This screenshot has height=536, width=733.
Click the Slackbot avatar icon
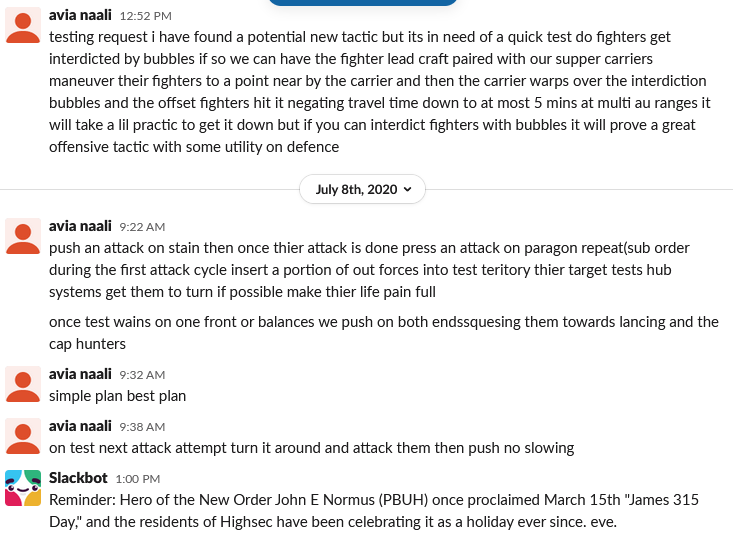click(x=23, y=488)
